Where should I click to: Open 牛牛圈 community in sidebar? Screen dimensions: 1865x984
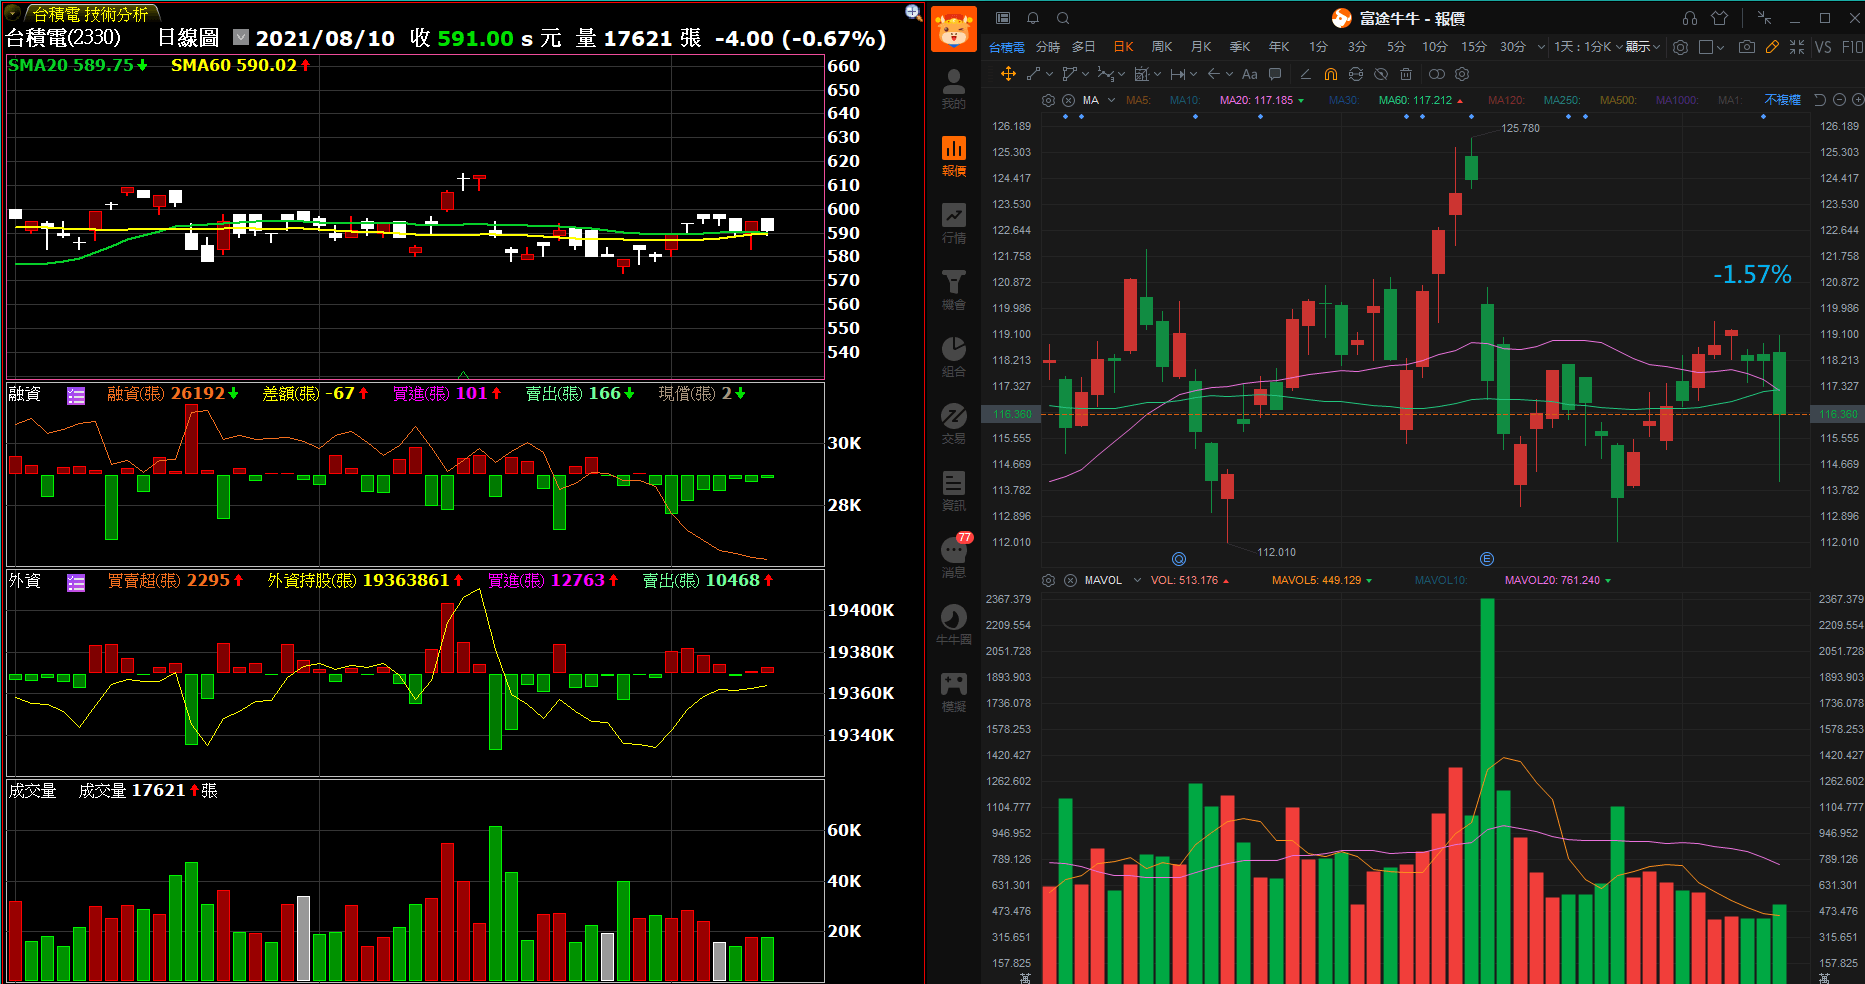(x=954, y=625)
